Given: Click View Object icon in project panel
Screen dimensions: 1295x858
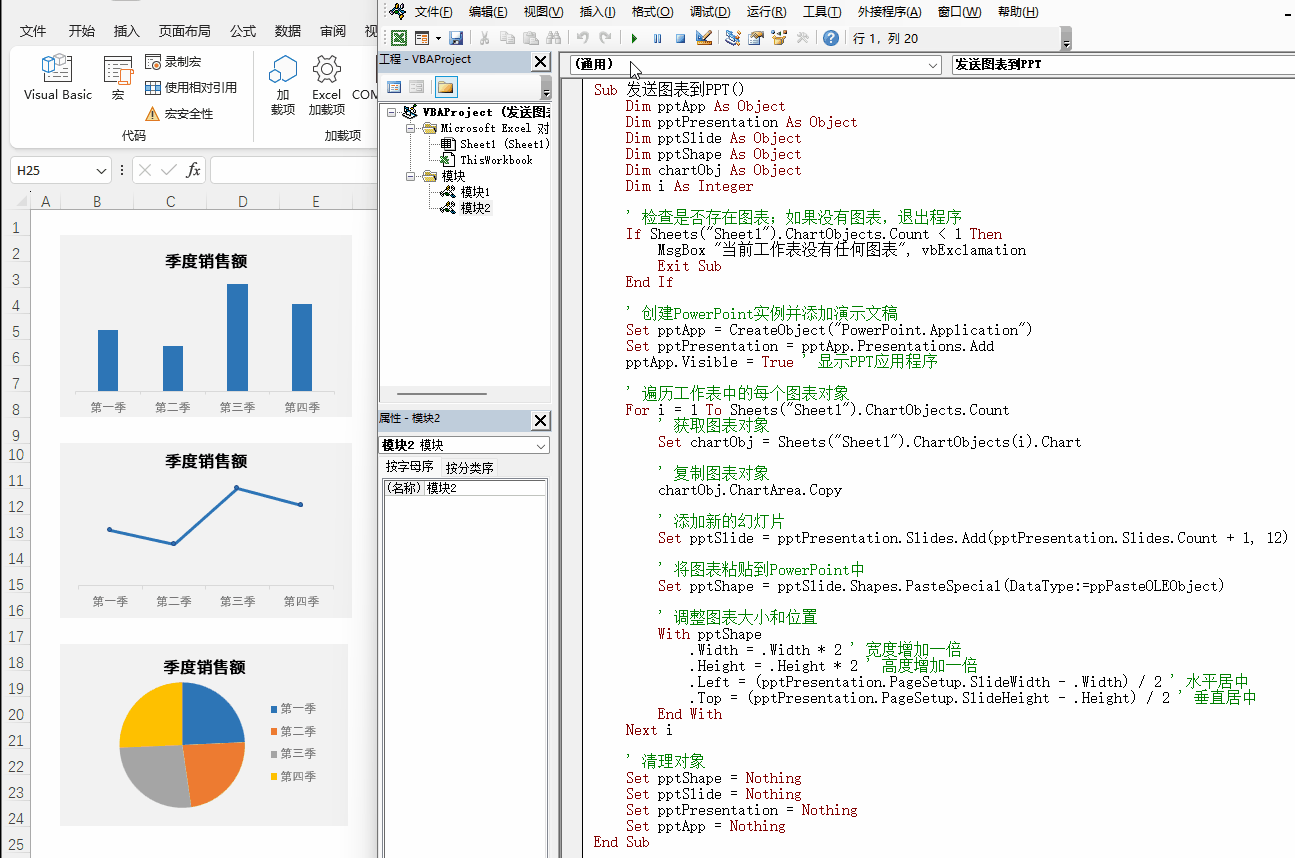Looking at the screenshot, I should (417, 87).
